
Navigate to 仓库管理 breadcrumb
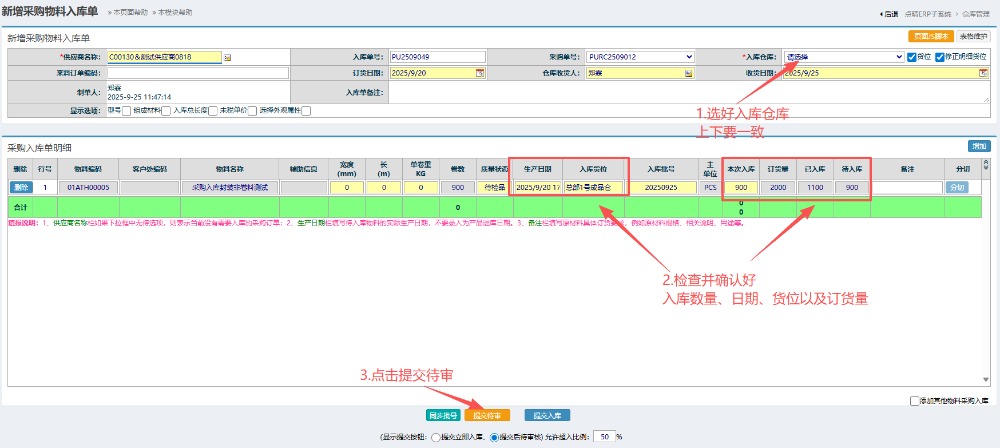tap(974, 13)
